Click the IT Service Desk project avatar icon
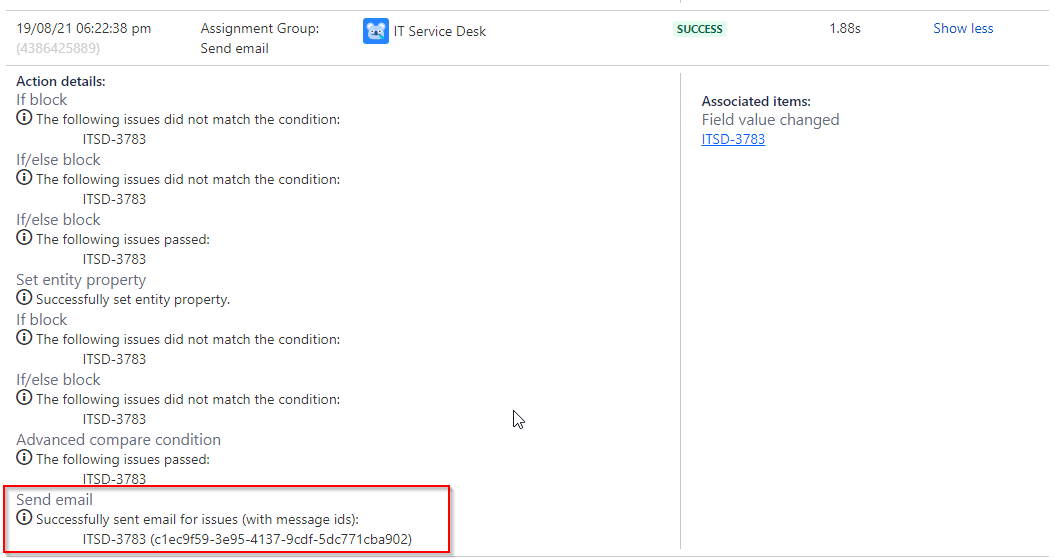Viewport: 1063px width, 558px height. click(x=376, y=31)
